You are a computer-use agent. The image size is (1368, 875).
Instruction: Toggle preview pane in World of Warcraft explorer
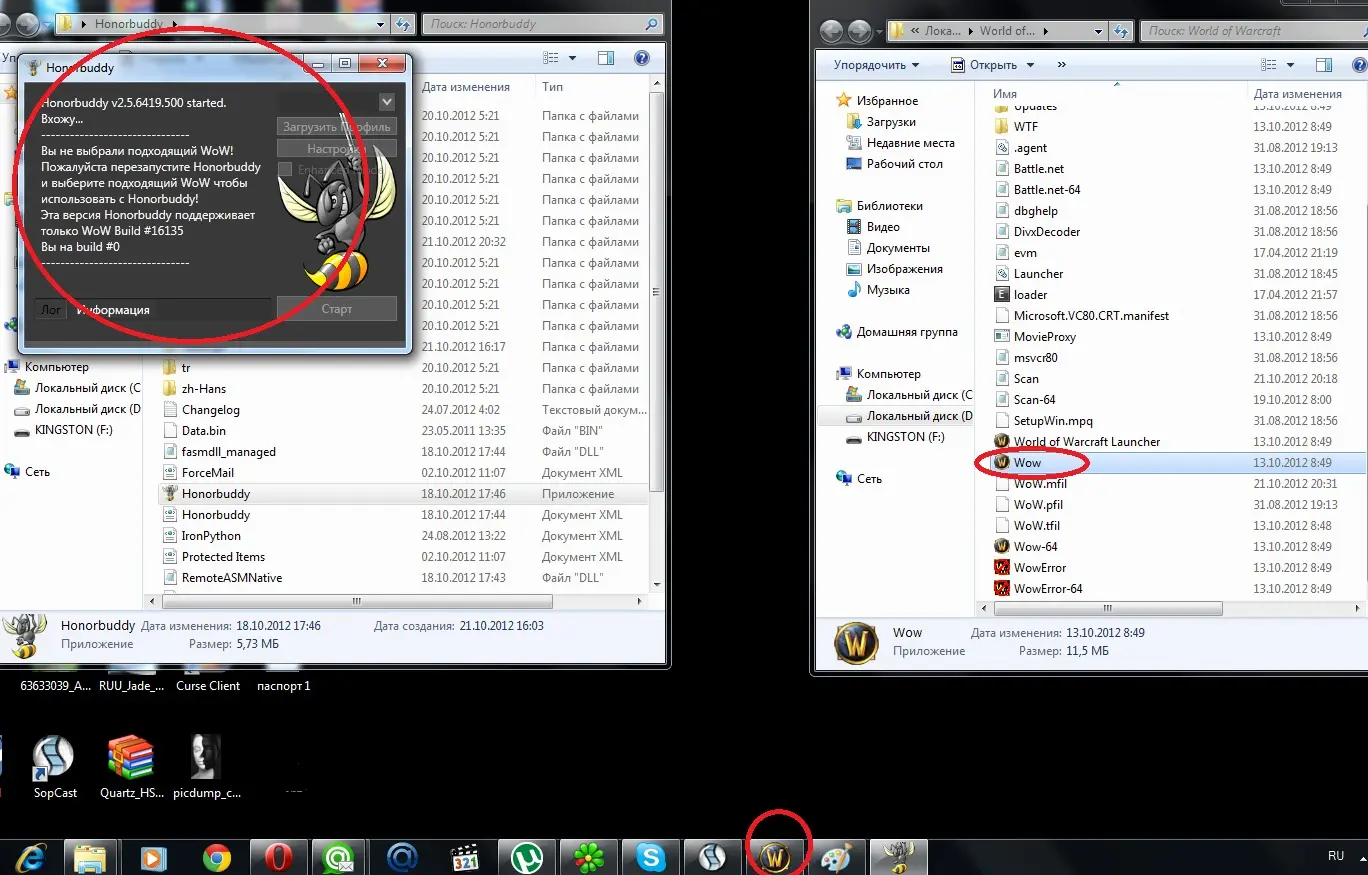tap(1324, 65)
